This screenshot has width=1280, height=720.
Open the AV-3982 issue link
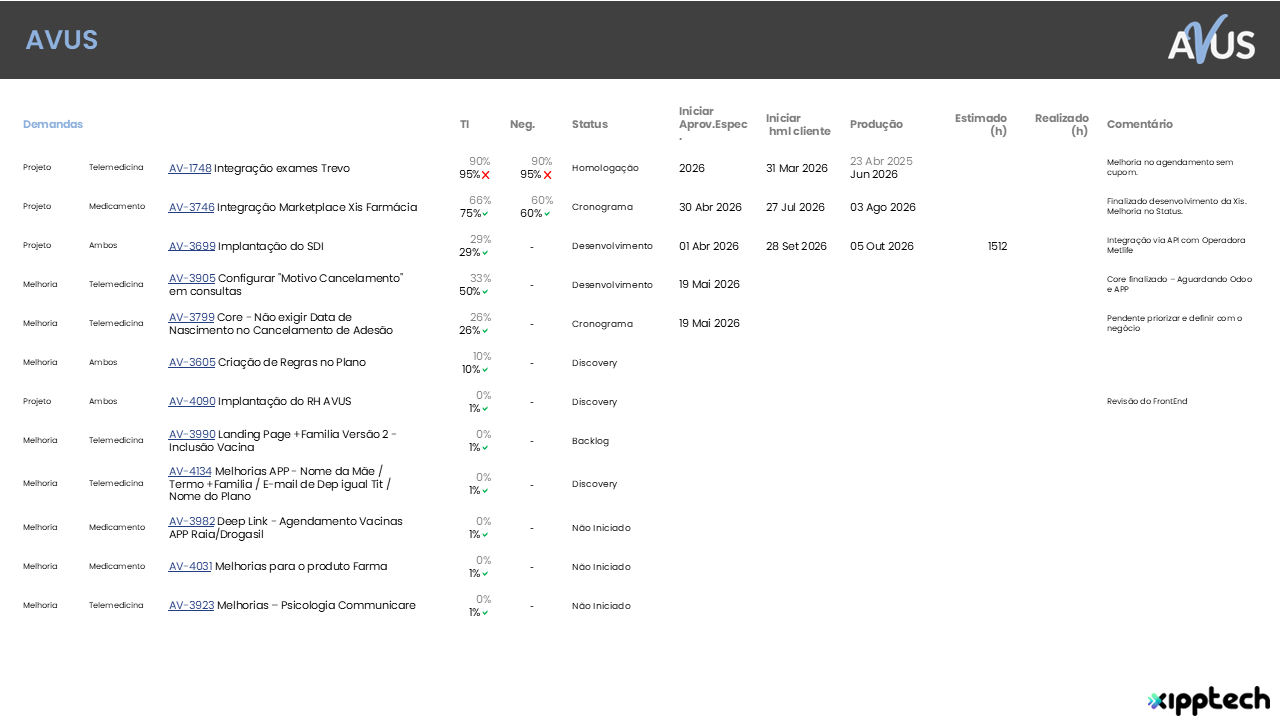pos(192,521)
